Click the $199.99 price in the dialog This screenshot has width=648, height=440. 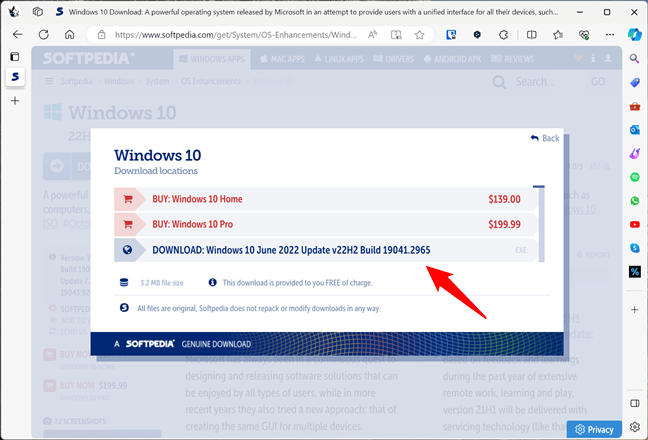tap(504, 224)
